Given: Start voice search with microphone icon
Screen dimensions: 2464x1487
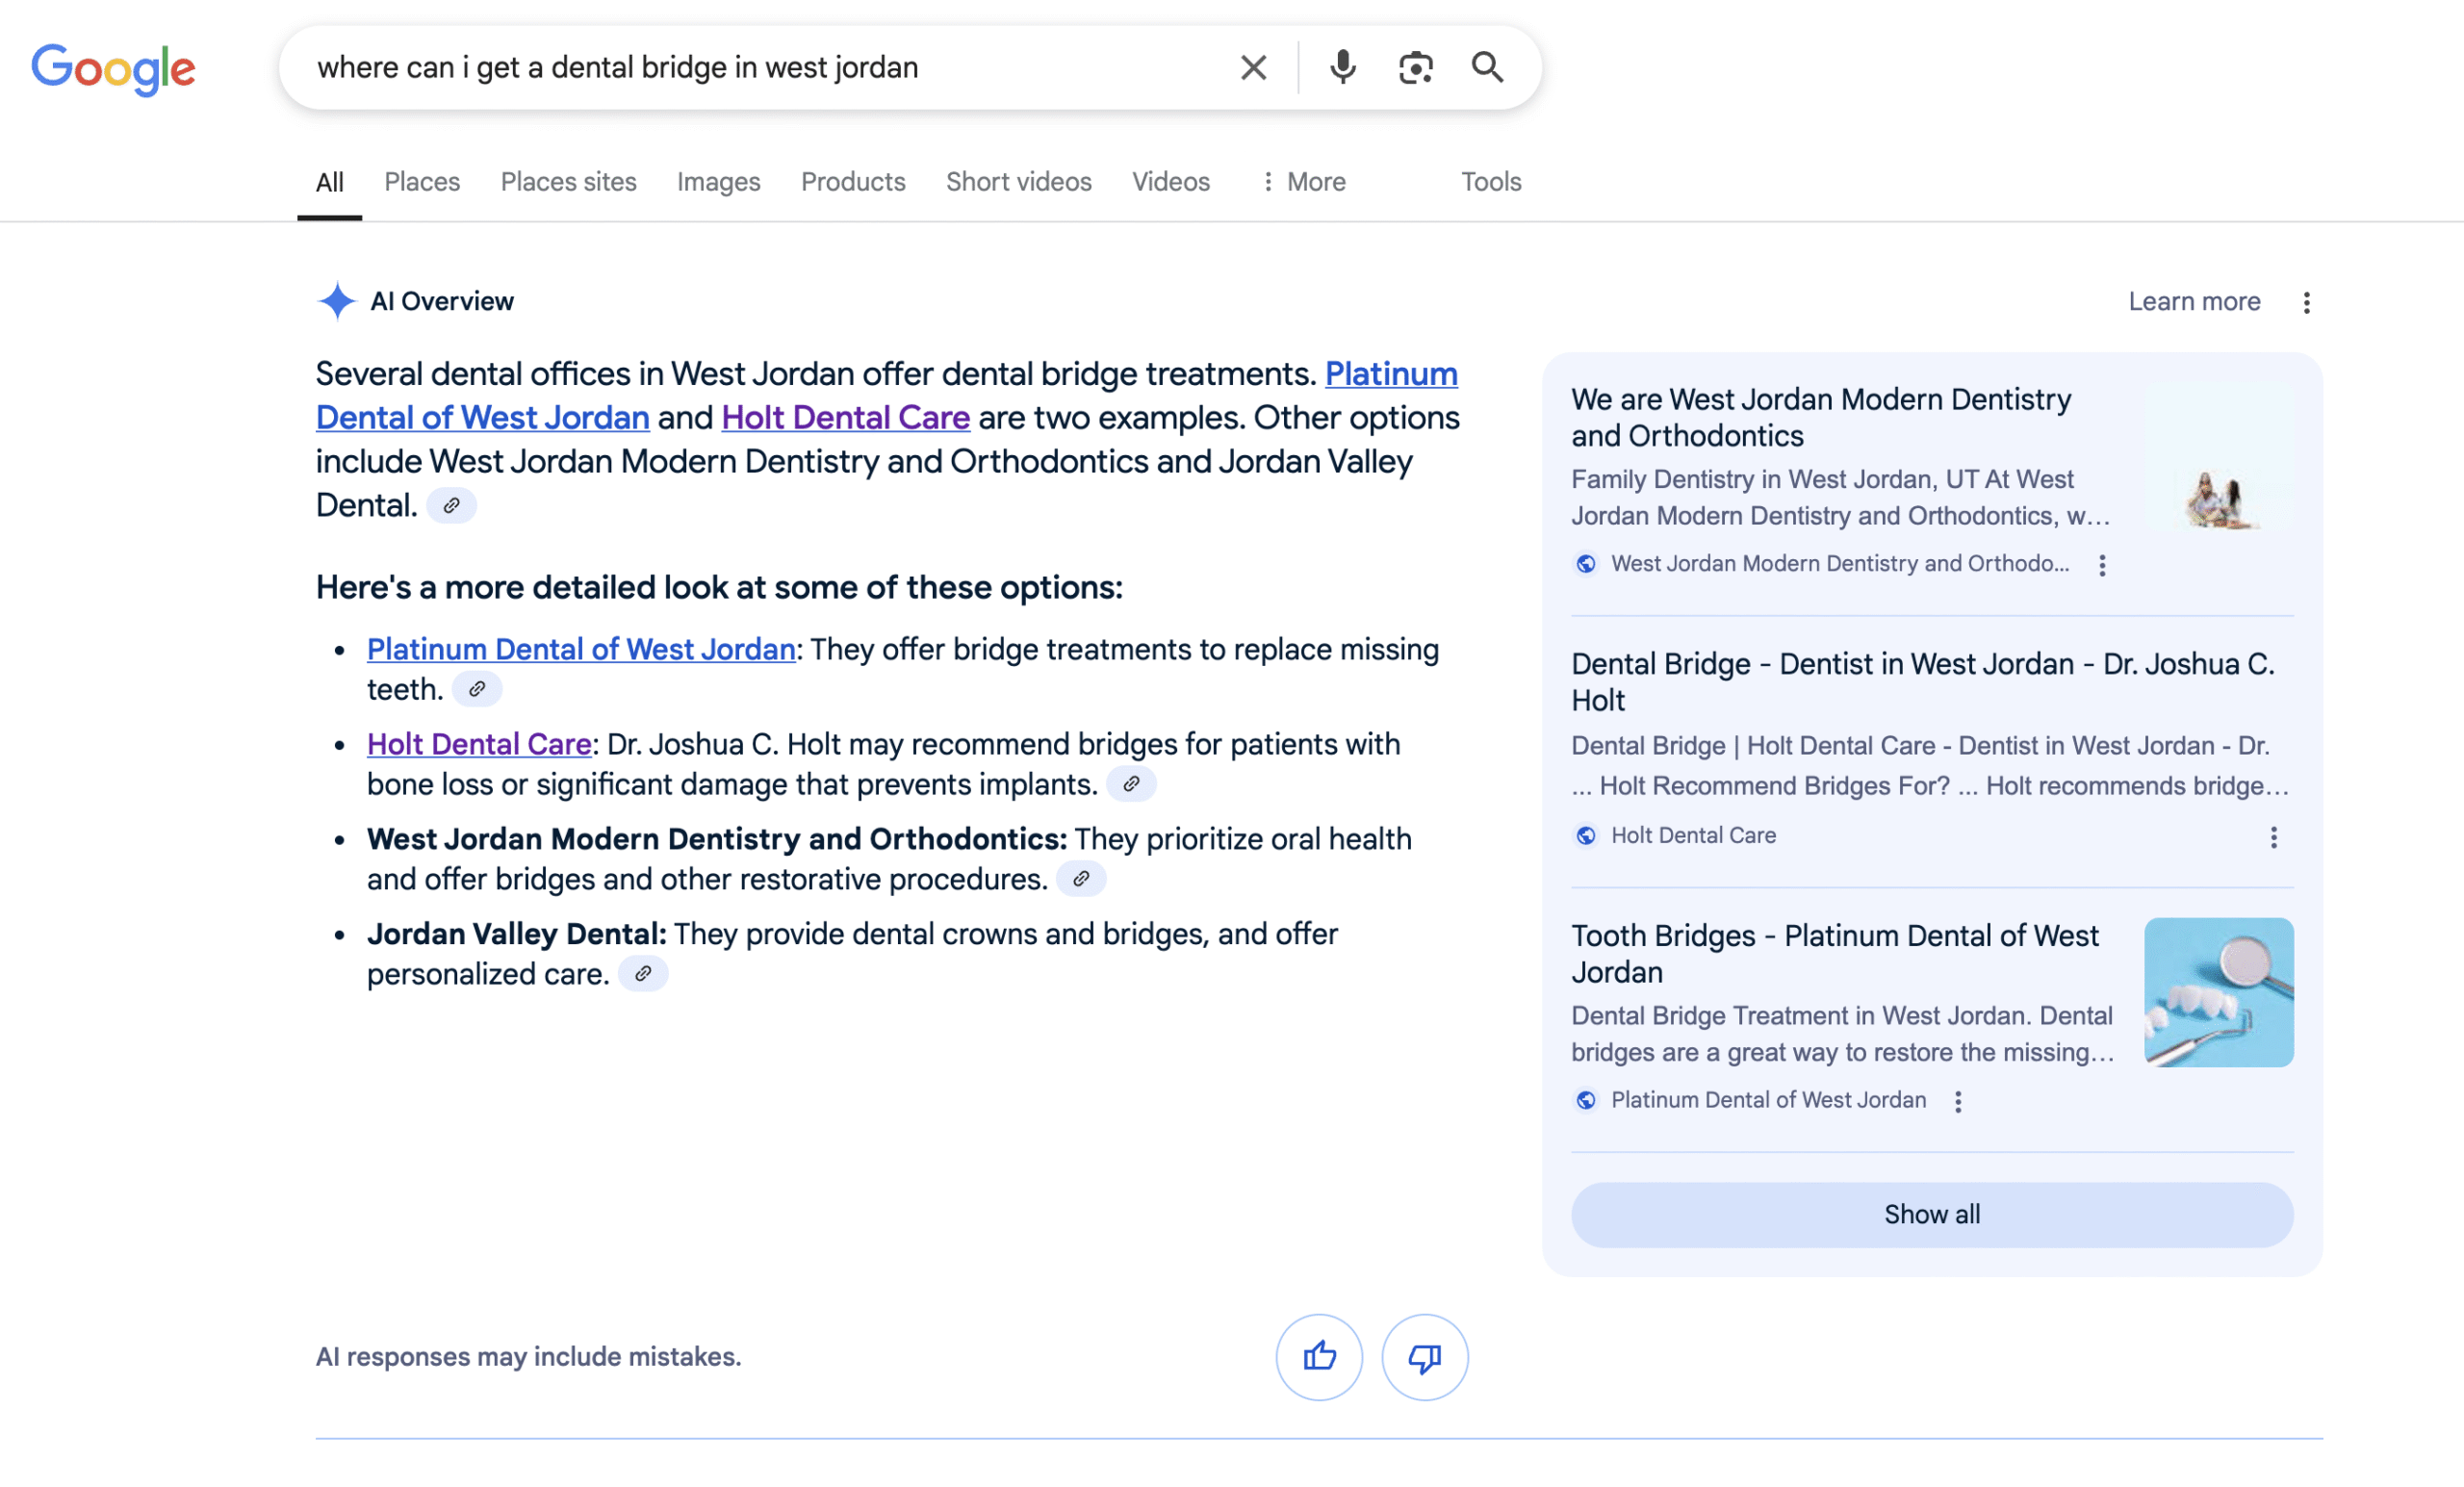Looking at the screenshot, I should click(1342, 67).
